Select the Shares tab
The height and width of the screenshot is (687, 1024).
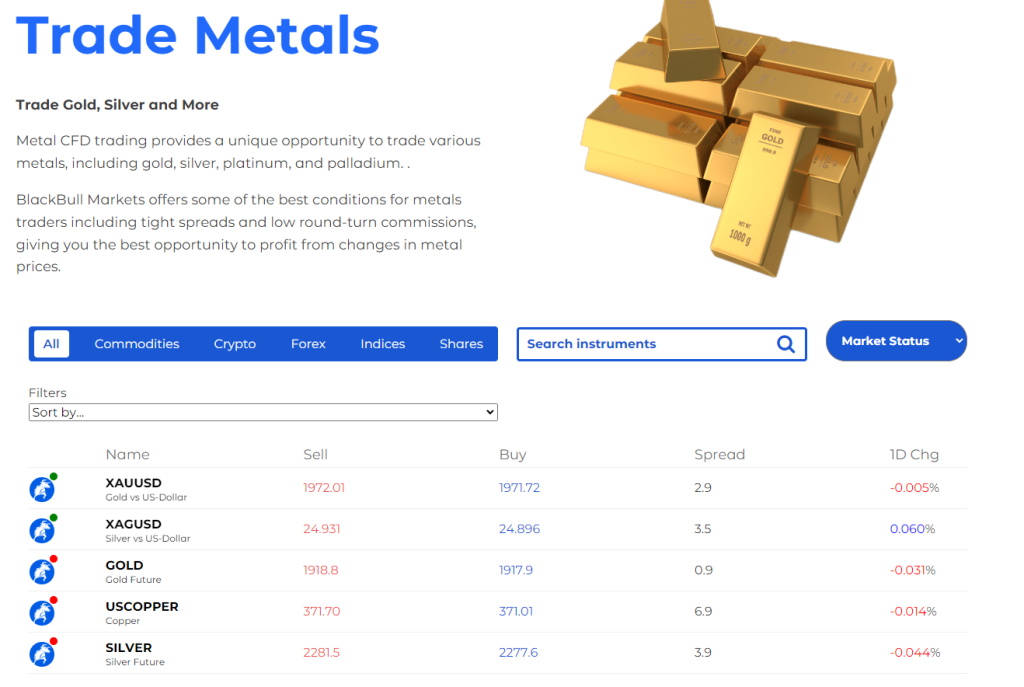tap(461, 344)
